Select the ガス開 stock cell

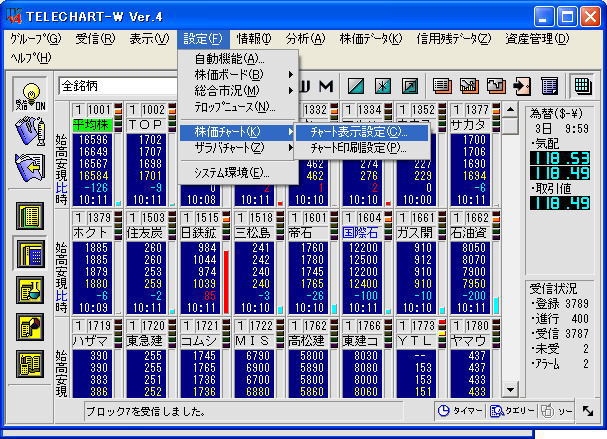tap(416, 233)
